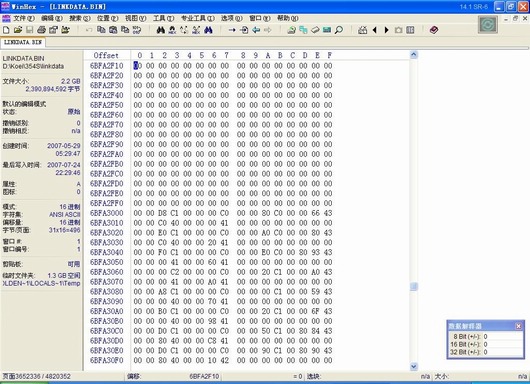
Task: Click the greyed camera snapshot icon
Action: (399, 30)
